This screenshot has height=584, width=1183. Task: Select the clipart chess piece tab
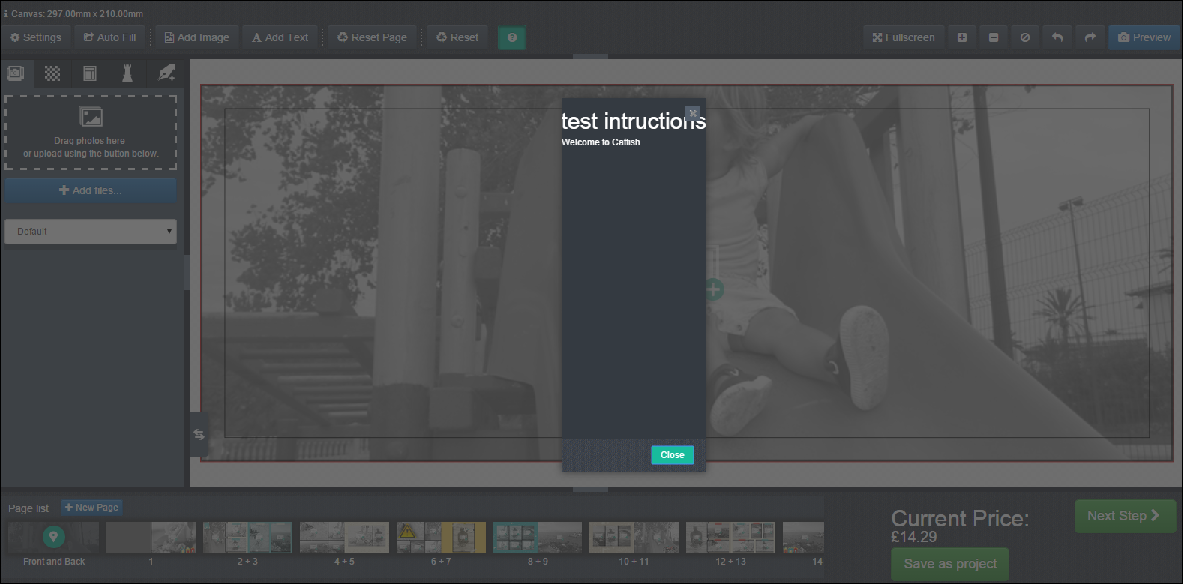coord(127,73)
